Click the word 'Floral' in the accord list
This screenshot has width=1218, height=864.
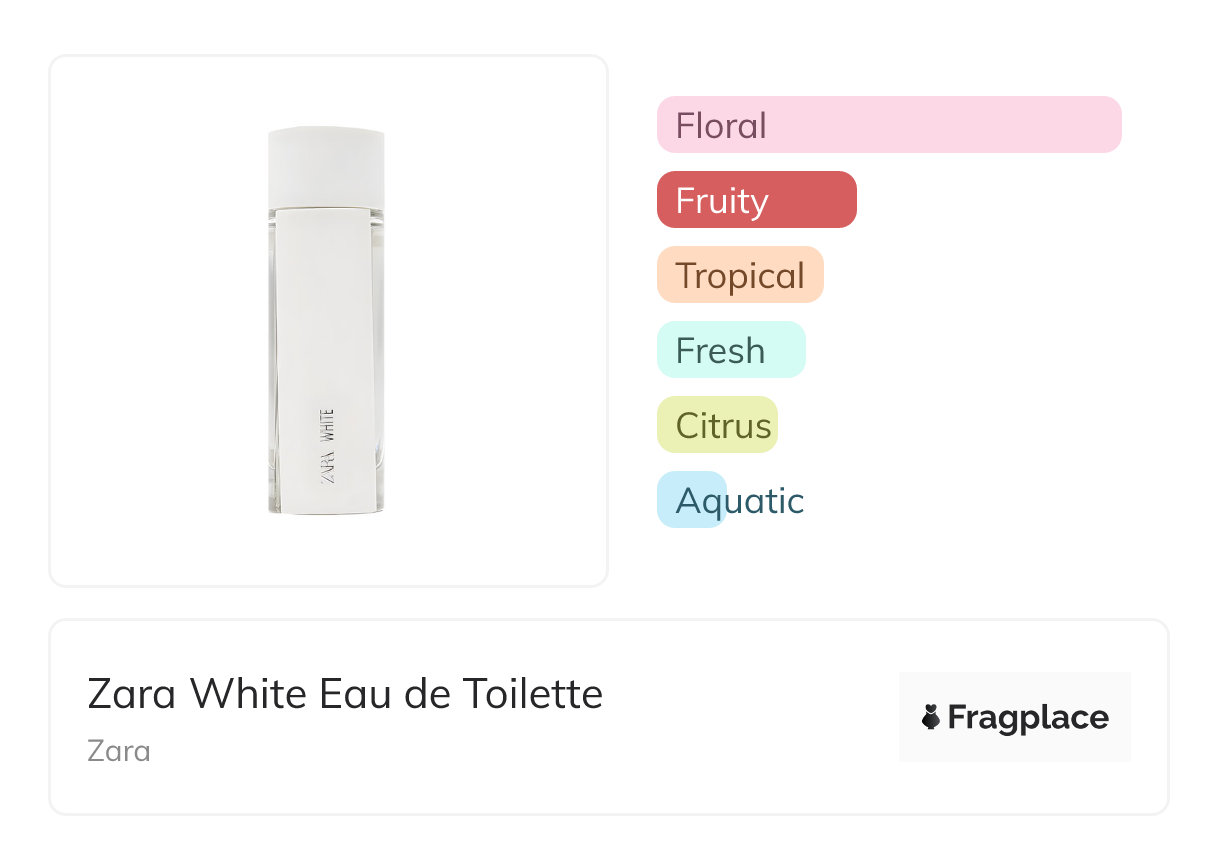721,126
